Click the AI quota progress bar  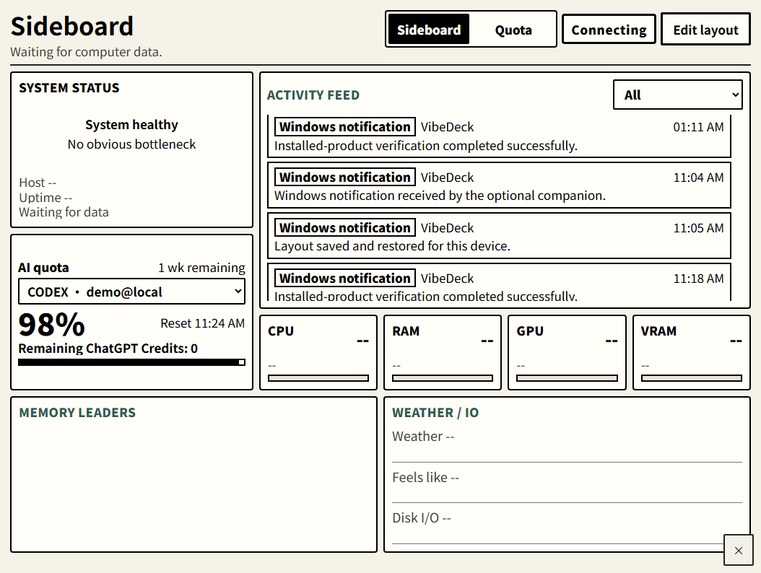(132, 362)
